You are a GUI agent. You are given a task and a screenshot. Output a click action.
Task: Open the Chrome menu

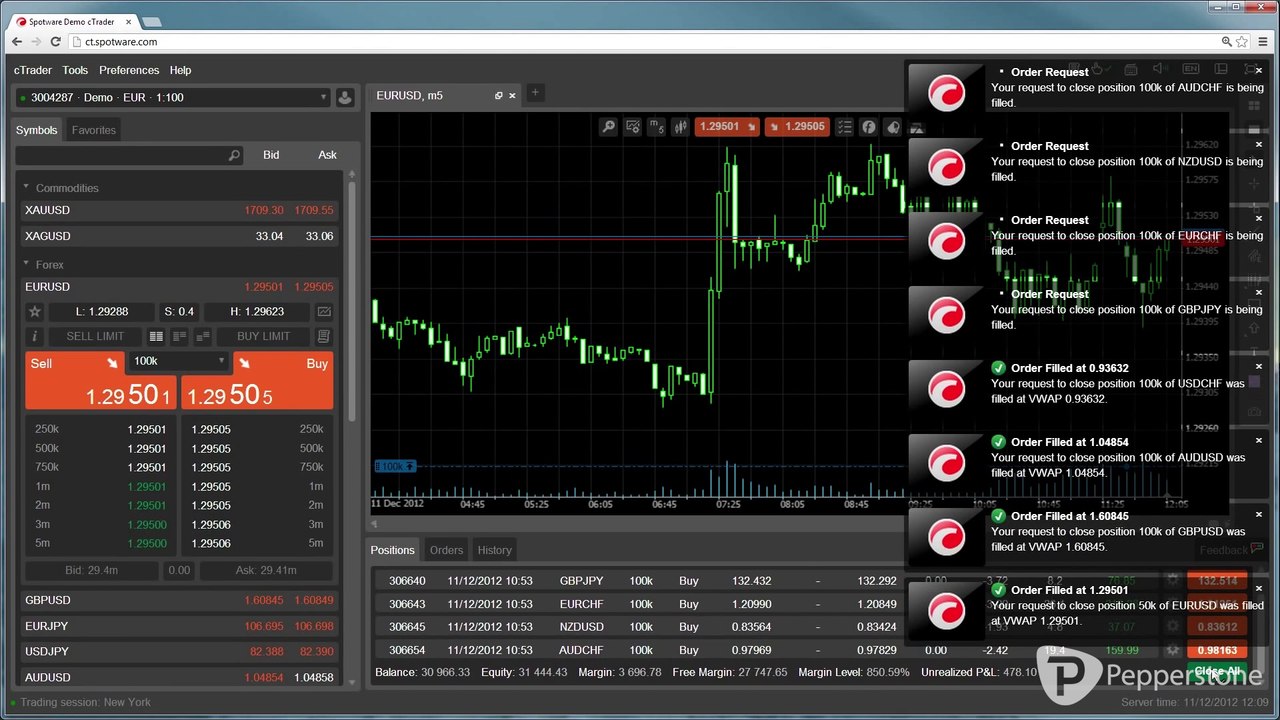(1263, 42)
